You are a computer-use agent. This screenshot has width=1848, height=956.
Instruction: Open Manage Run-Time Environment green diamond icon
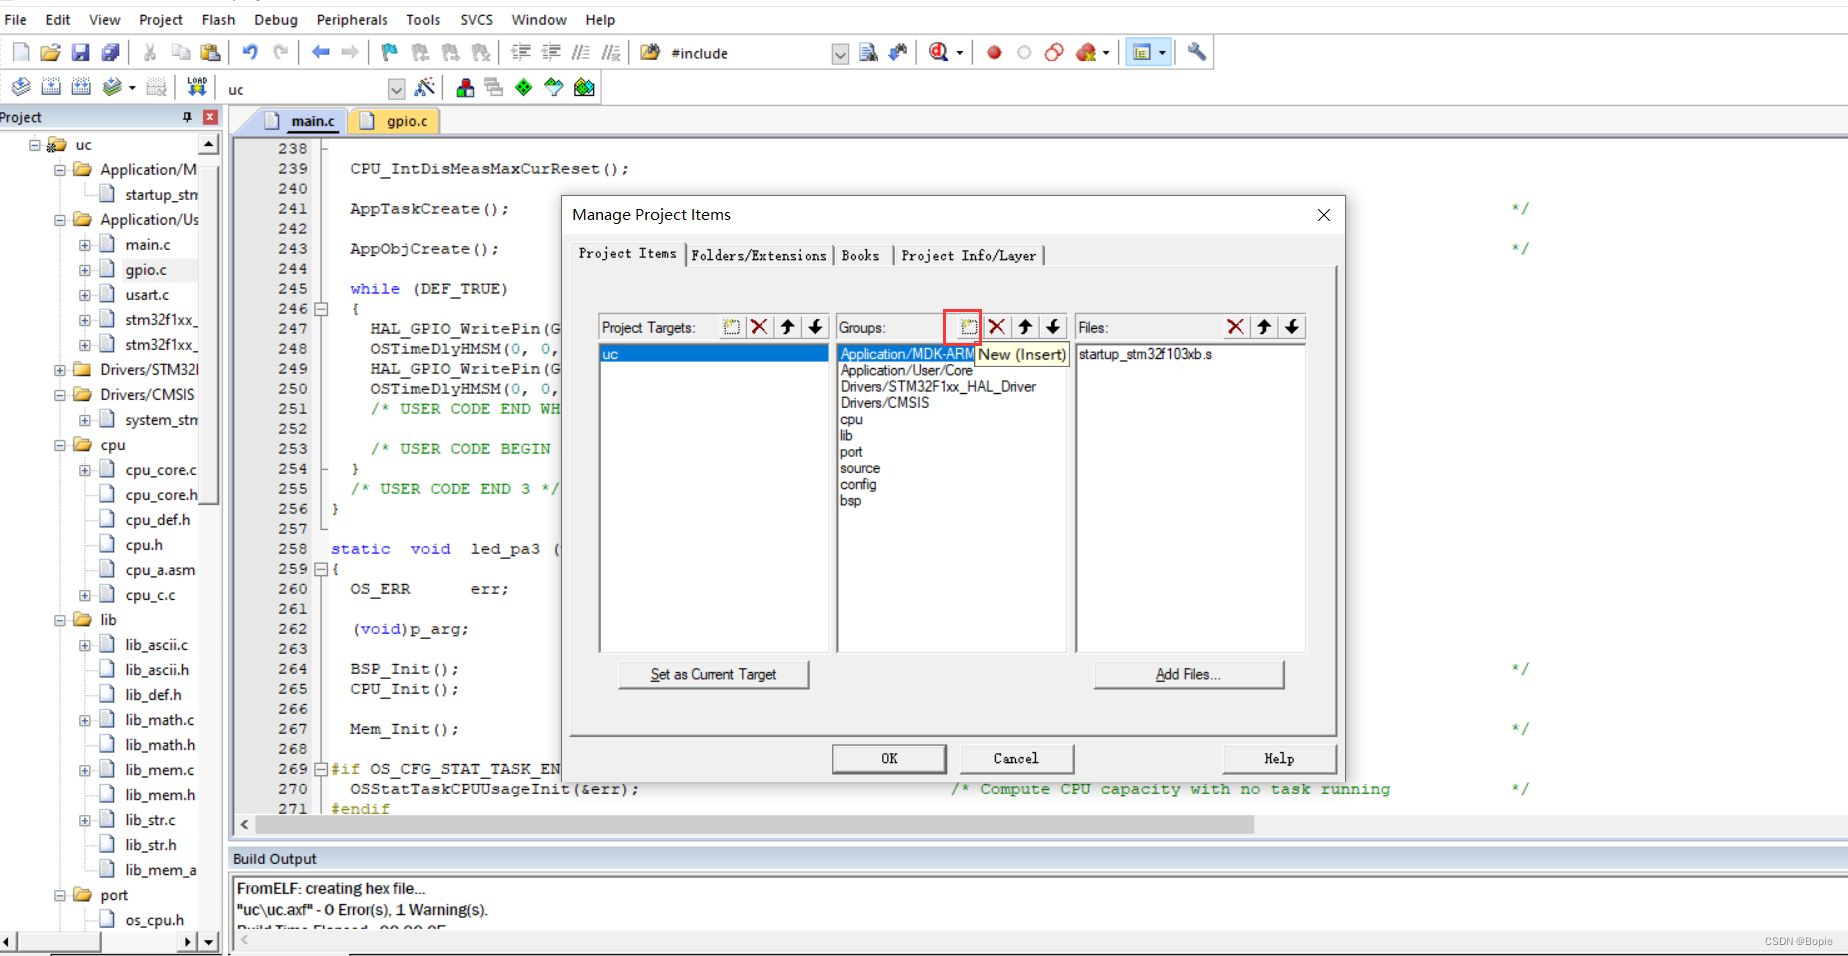pos(524,88)
